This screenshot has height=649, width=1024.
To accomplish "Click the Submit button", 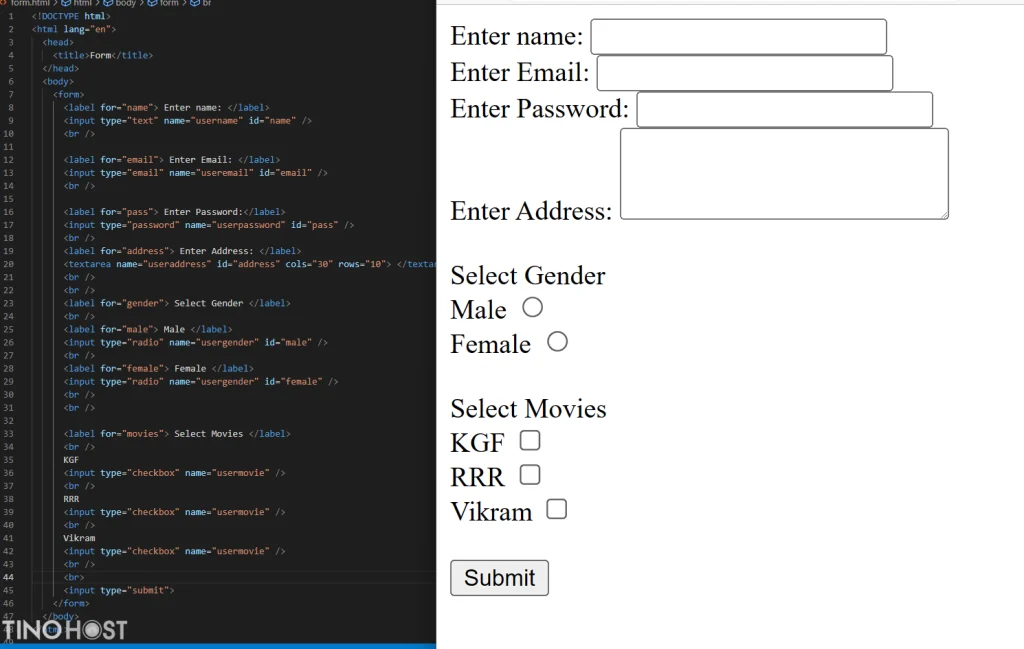I will click(499, 578).
